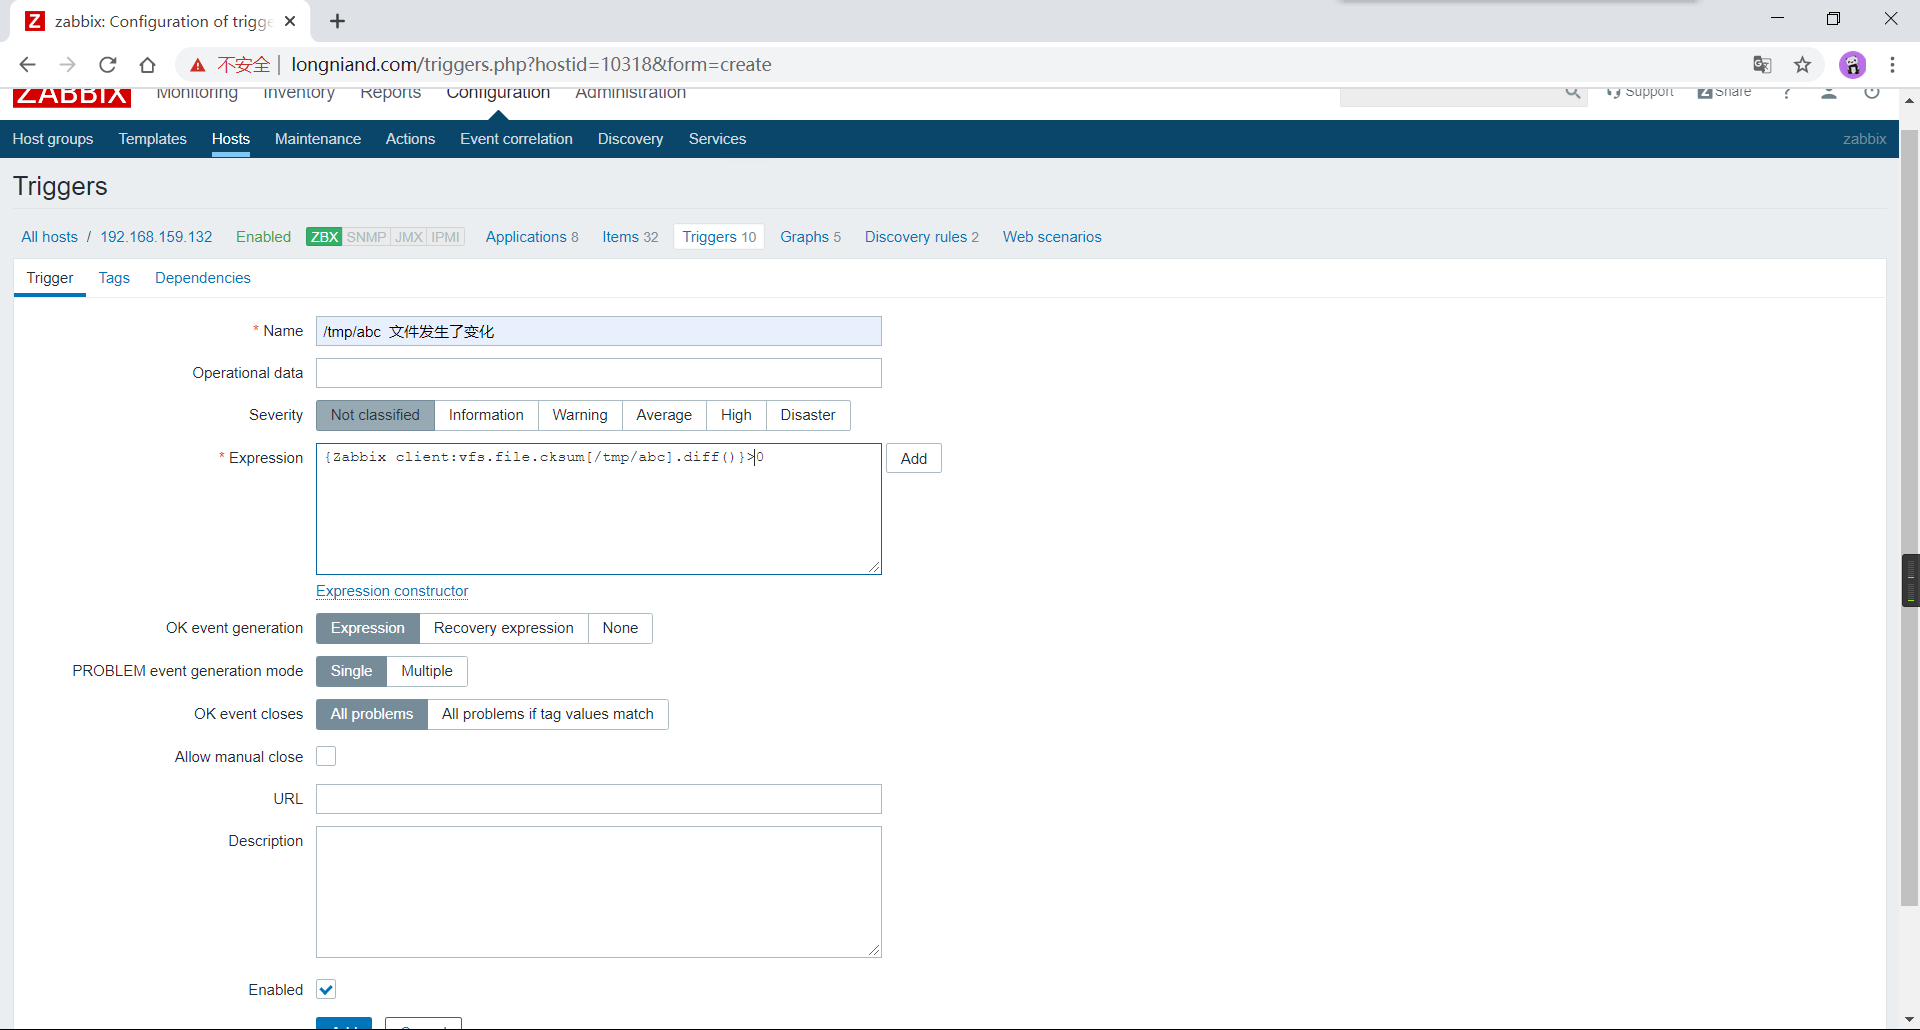The width and height of the screenshot is (1920, 1030).
Task: Select Multiple problem event generation mode
Action: pyautogui.click(x=427, y=671)
